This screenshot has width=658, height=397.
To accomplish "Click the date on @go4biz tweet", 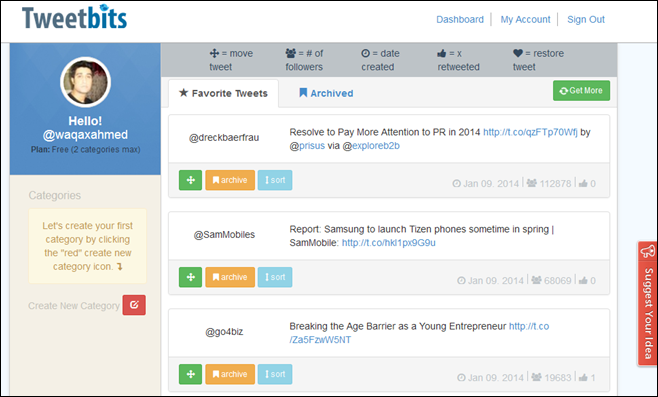I will click(496, 377).
